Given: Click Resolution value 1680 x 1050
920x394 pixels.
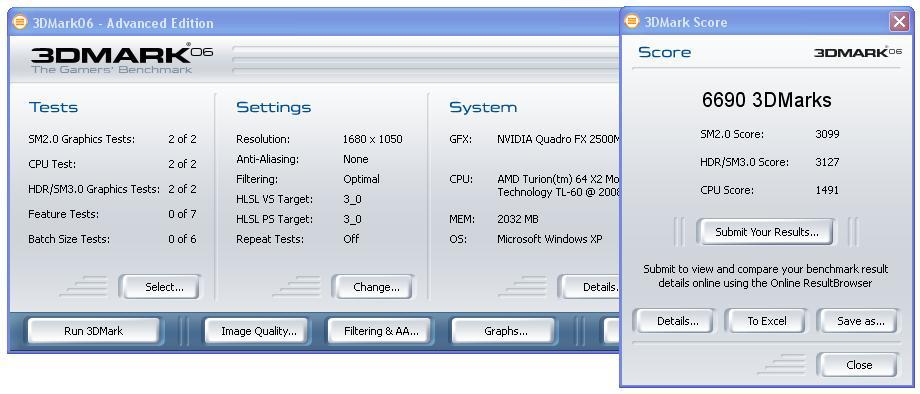Looking at the screenshot, I should click(373, 140).
